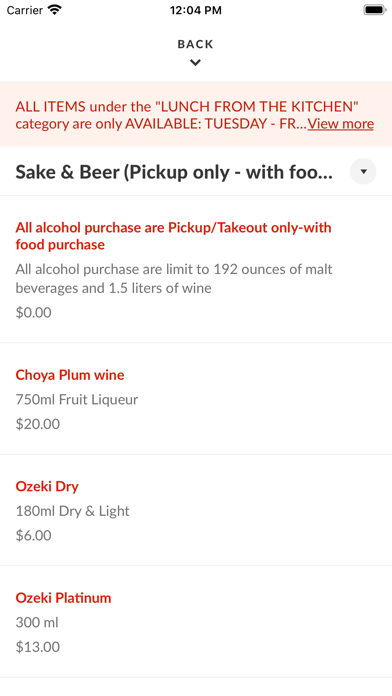Tap the 12:04 PM clock
The image size is (392, 696).
(196, 10)
